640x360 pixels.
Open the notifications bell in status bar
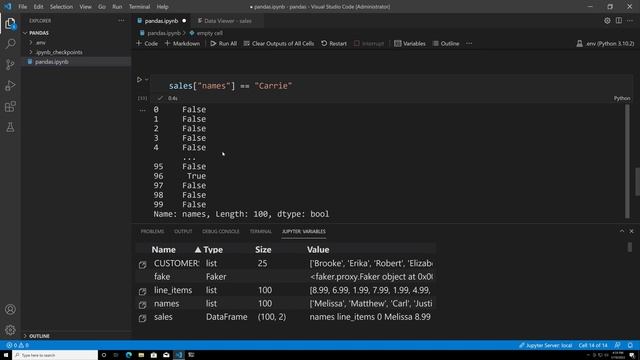pyautogui.click(x=630, y=345)
